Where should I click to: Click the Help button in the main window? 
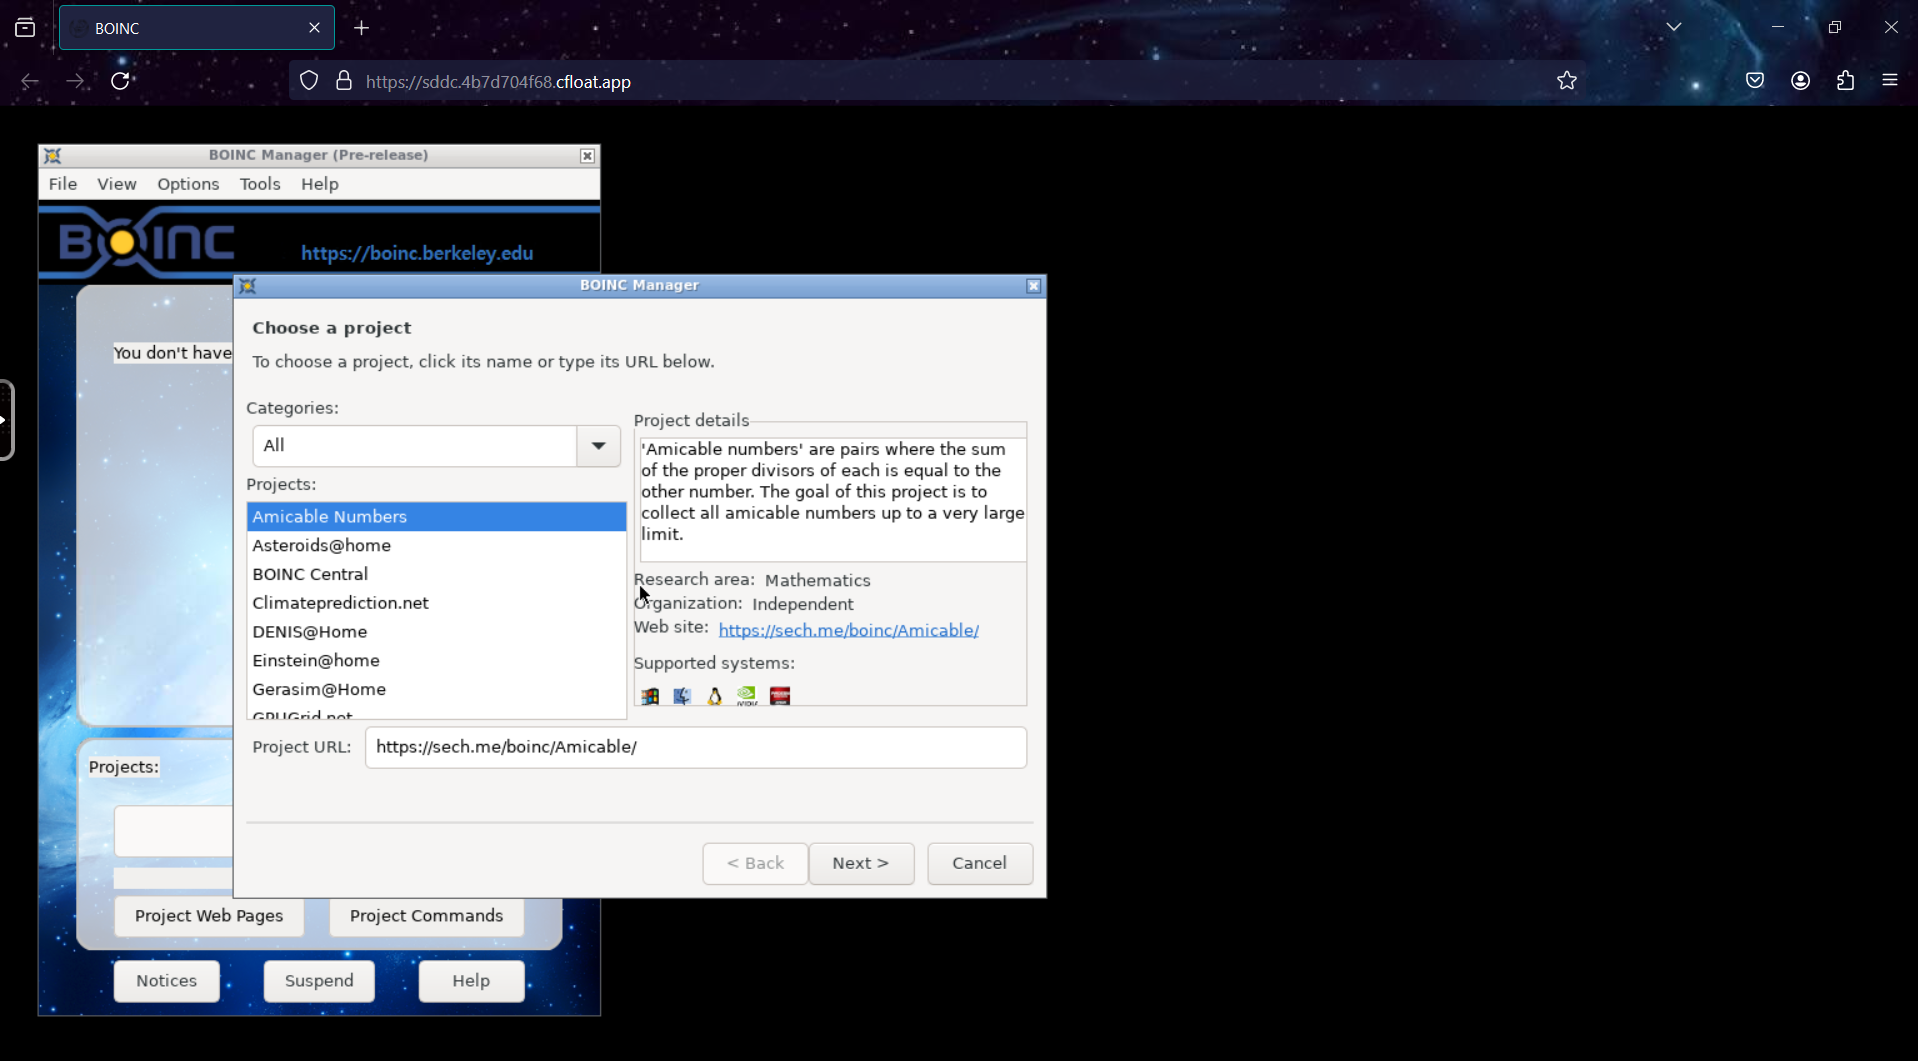click(471, 981)
